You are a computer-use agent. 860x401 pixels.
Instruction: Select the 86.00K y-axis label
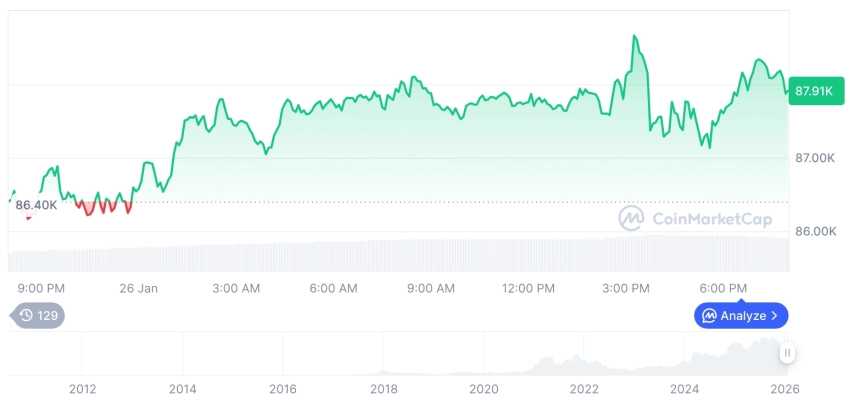click(x=814, y=231)
